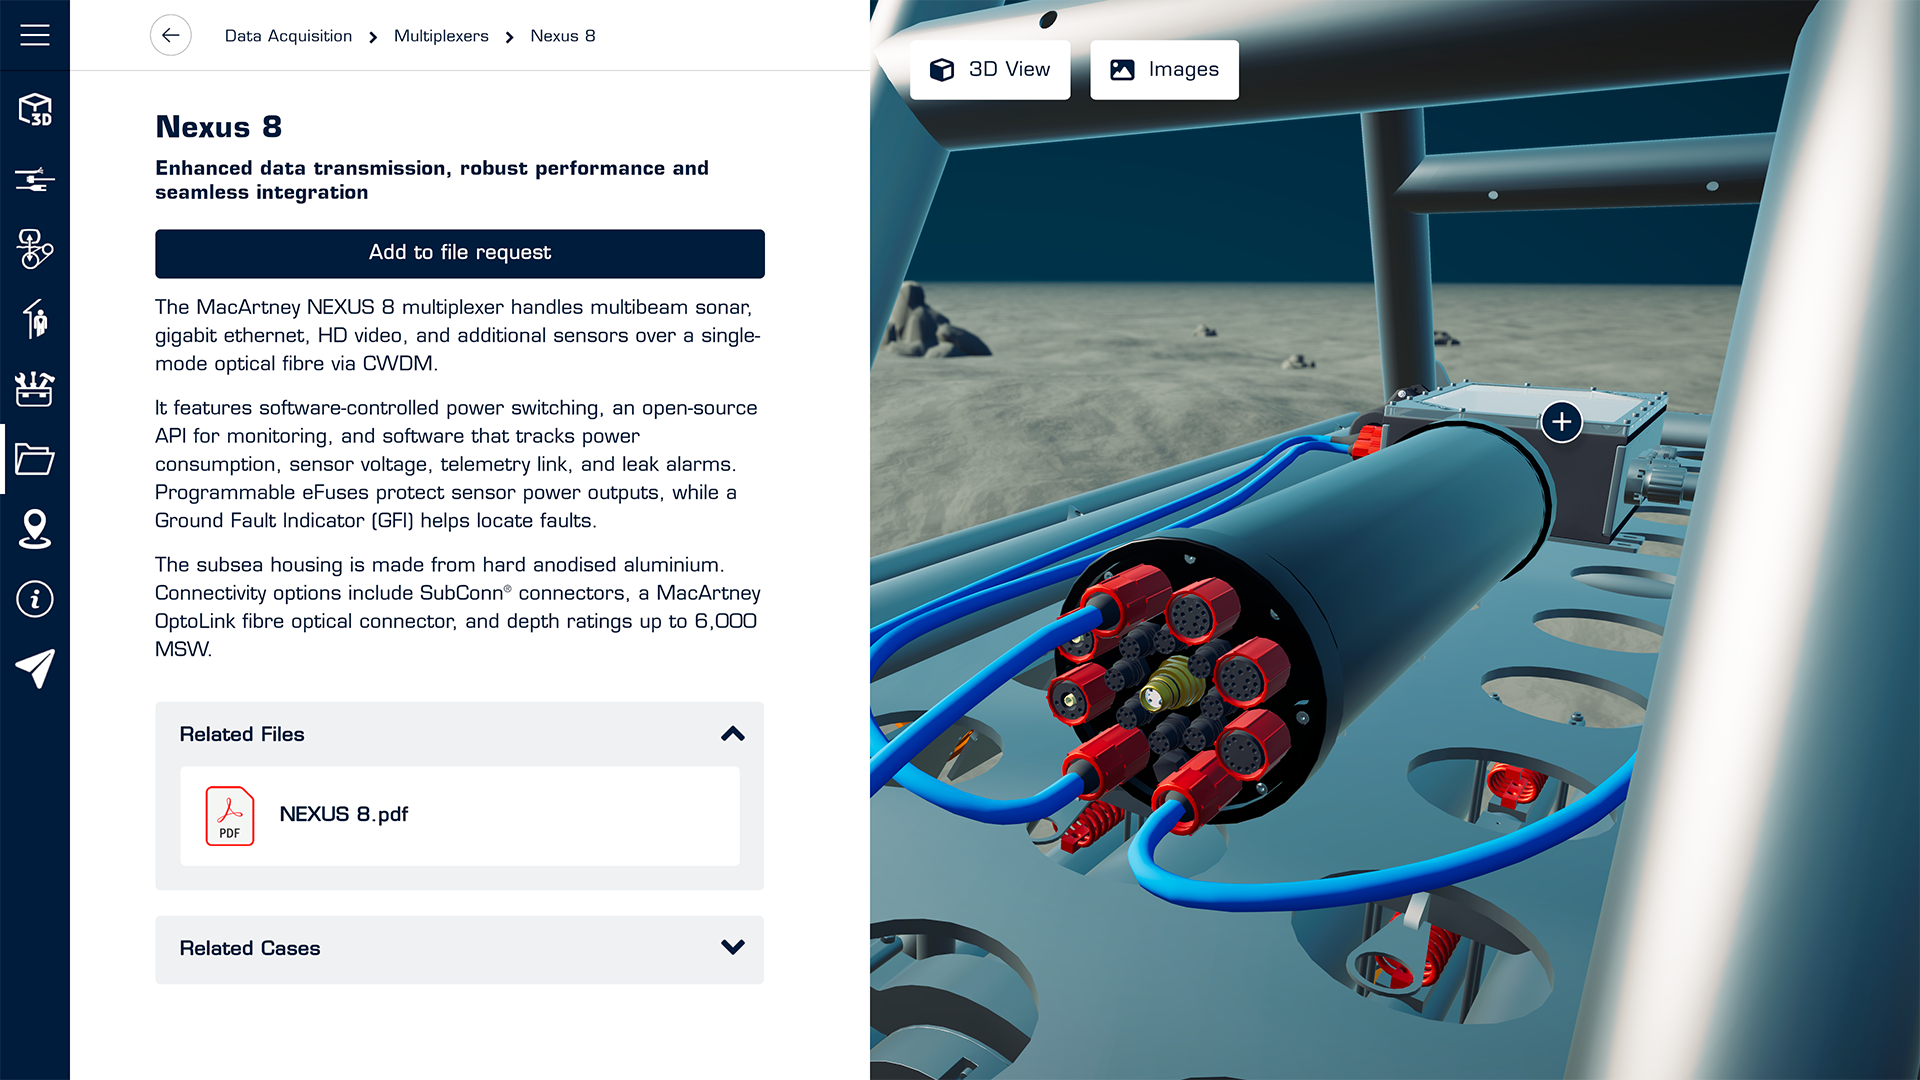
Task: Open the NEXUS 8.pdf file
Action: pos(460,816)
